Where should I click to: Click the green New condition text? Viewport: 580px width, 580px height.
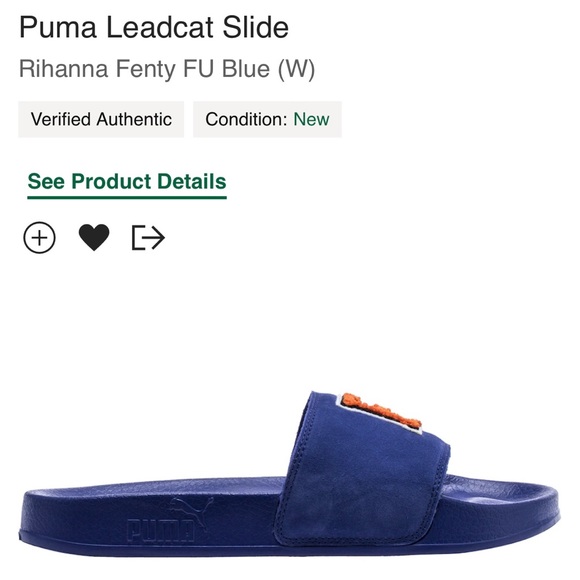311,119
